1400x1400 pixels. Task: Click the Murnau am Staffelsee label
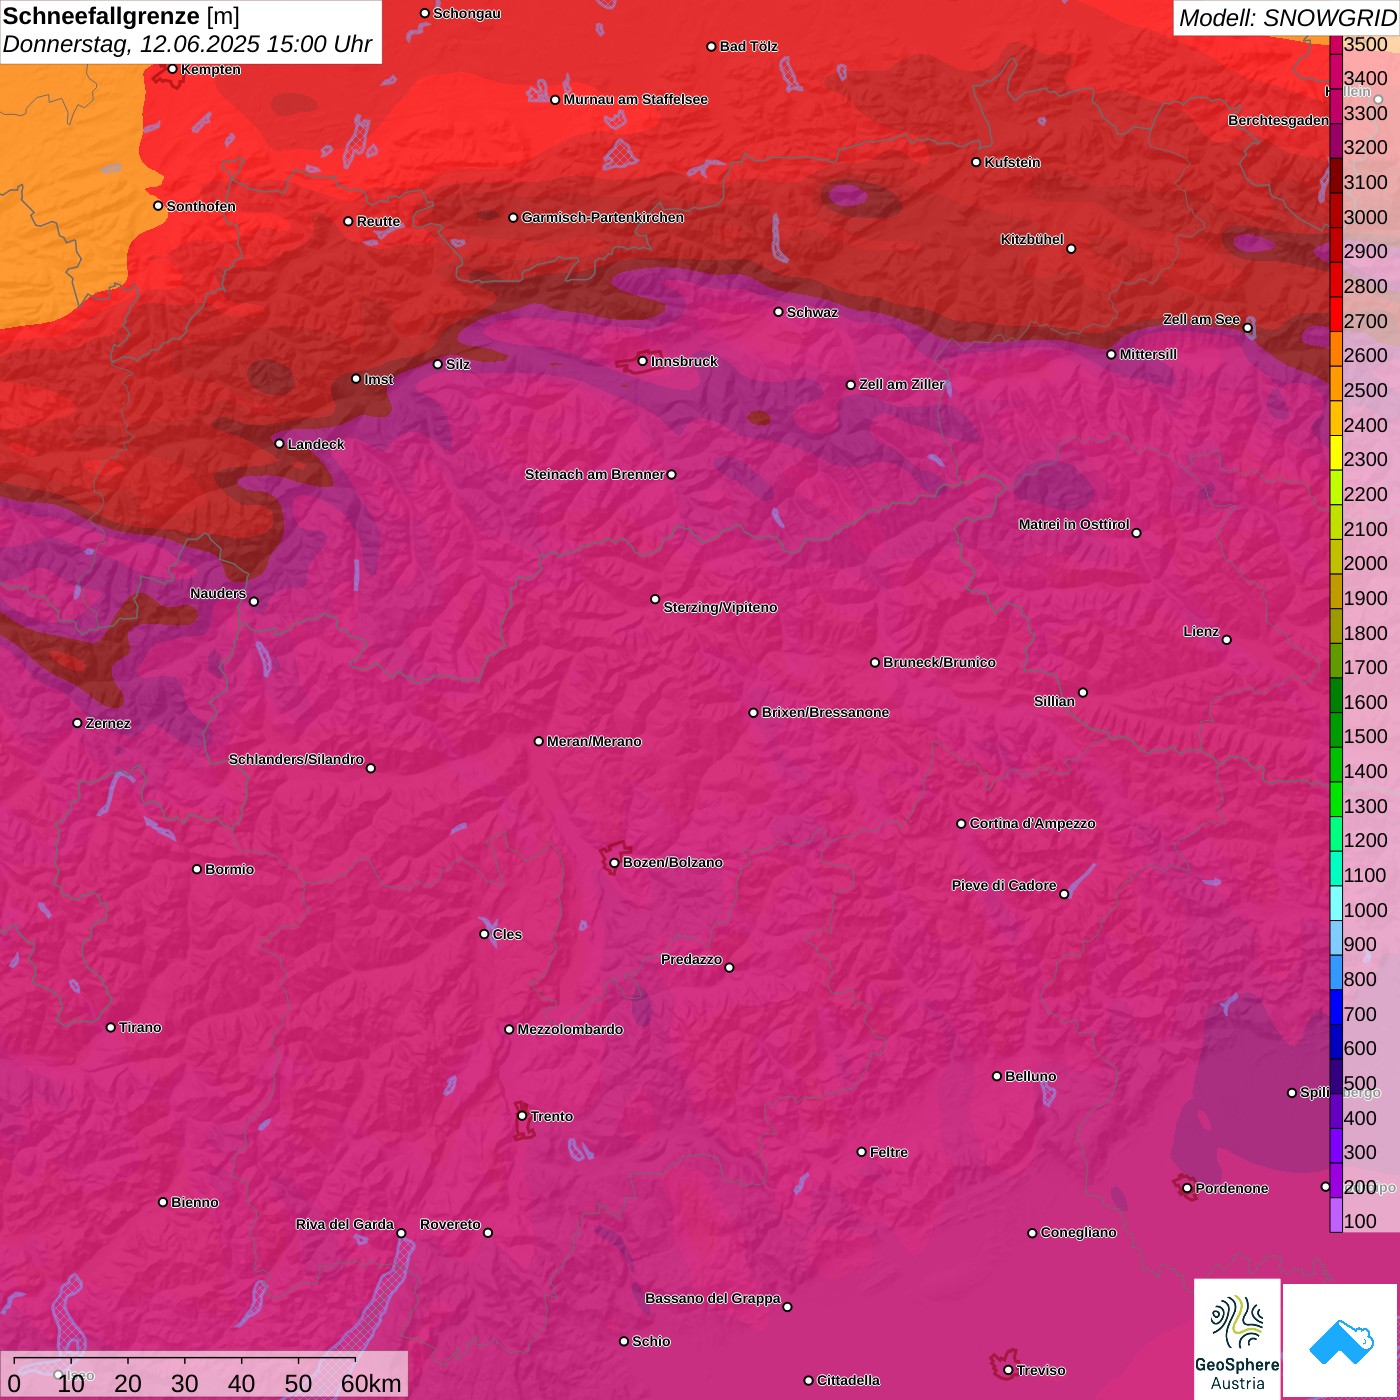click(x=635, y=99)
